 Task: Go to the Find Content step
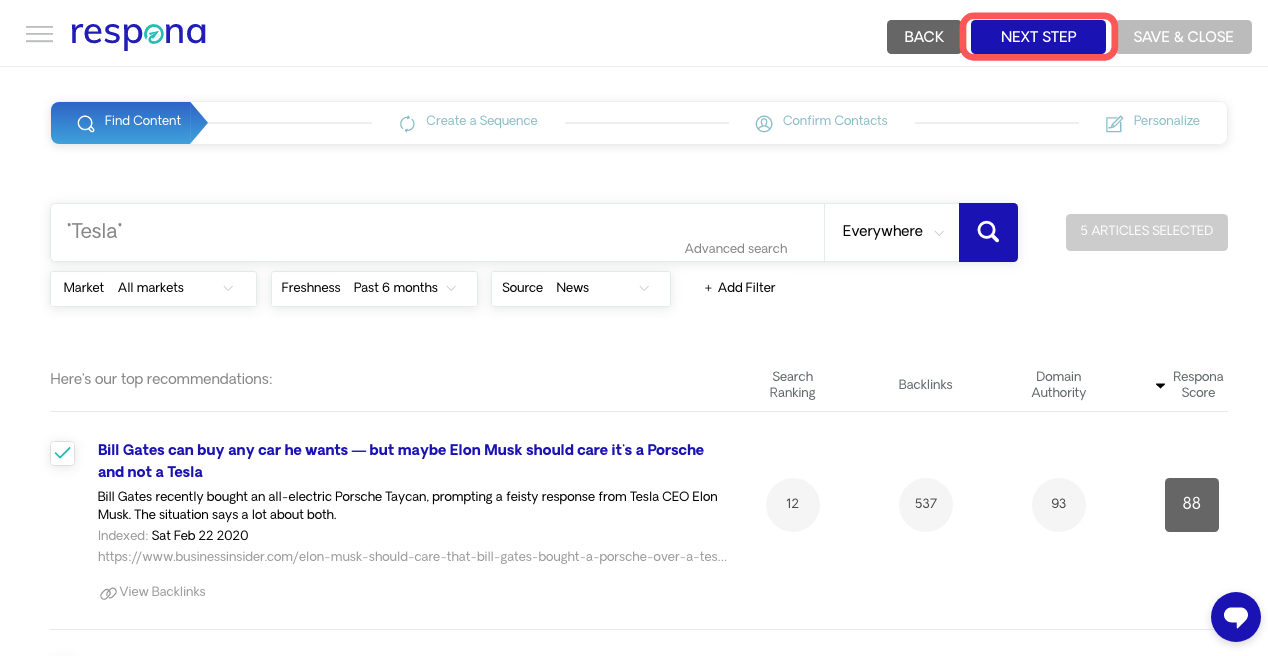pyautogui.click(x=129, y=122)
